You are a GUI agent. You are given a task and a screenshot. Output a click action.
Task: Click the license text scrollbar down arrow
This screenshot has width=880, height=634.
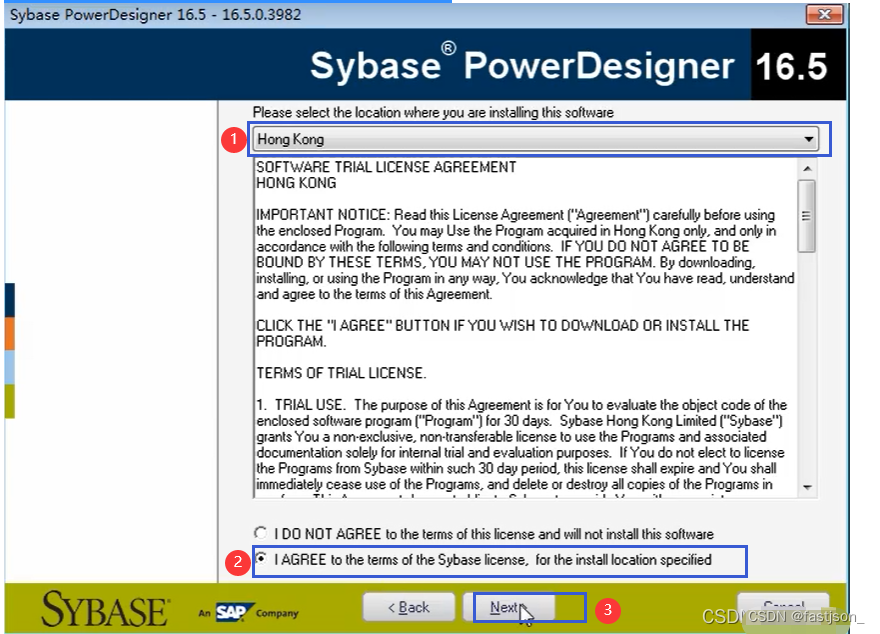[807, 487]
